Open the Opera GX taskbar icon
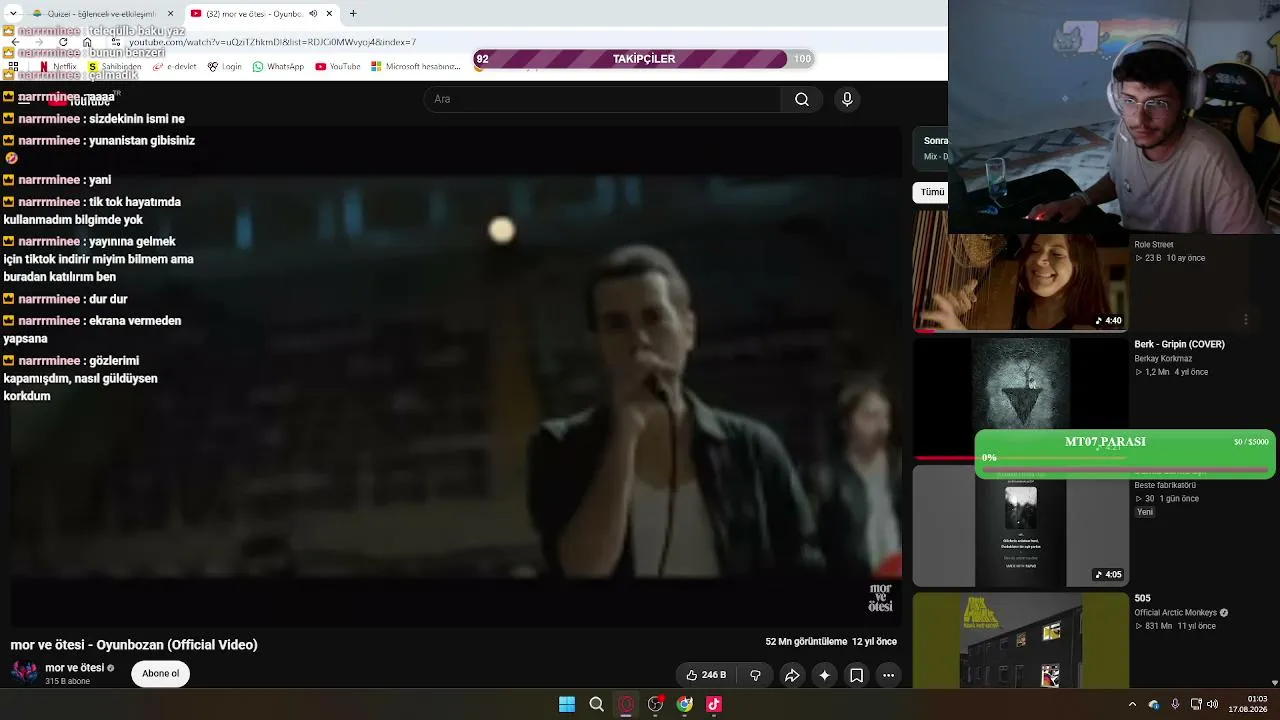1280x720 pixels. point(626,704)
